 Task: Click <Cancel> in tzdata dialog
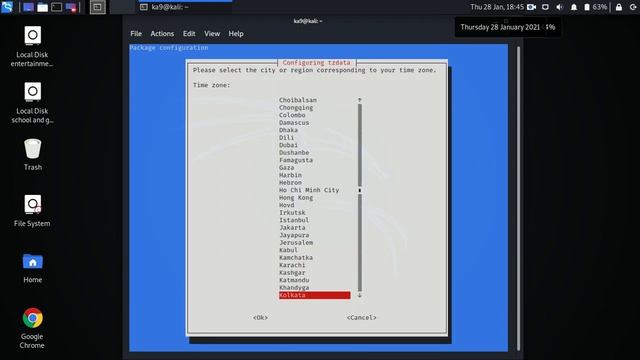pos(361,317)
